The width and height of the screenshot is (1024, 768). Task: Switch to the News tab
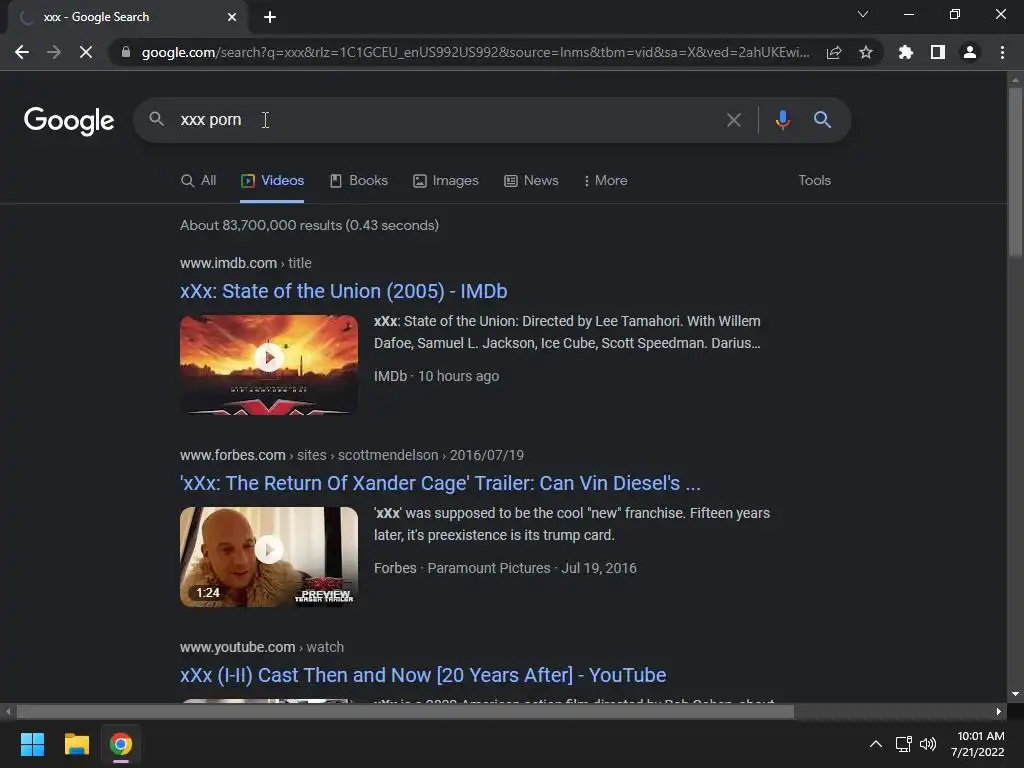point(531,181)
